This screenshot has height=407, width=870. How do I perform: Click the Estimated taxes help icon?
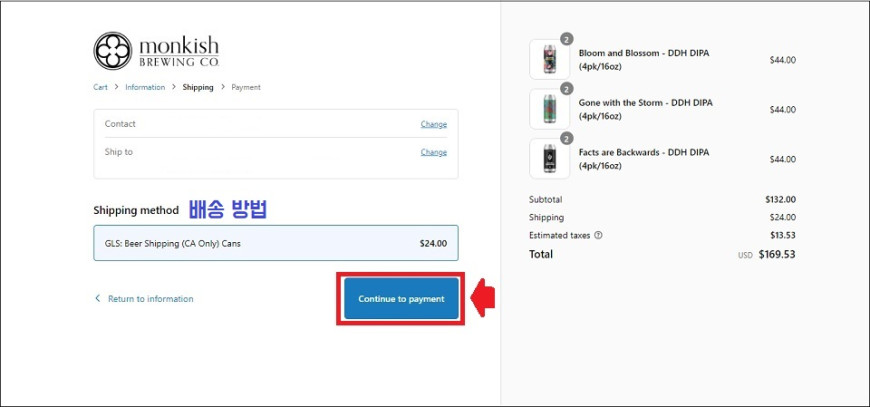(x=598, y=235)
